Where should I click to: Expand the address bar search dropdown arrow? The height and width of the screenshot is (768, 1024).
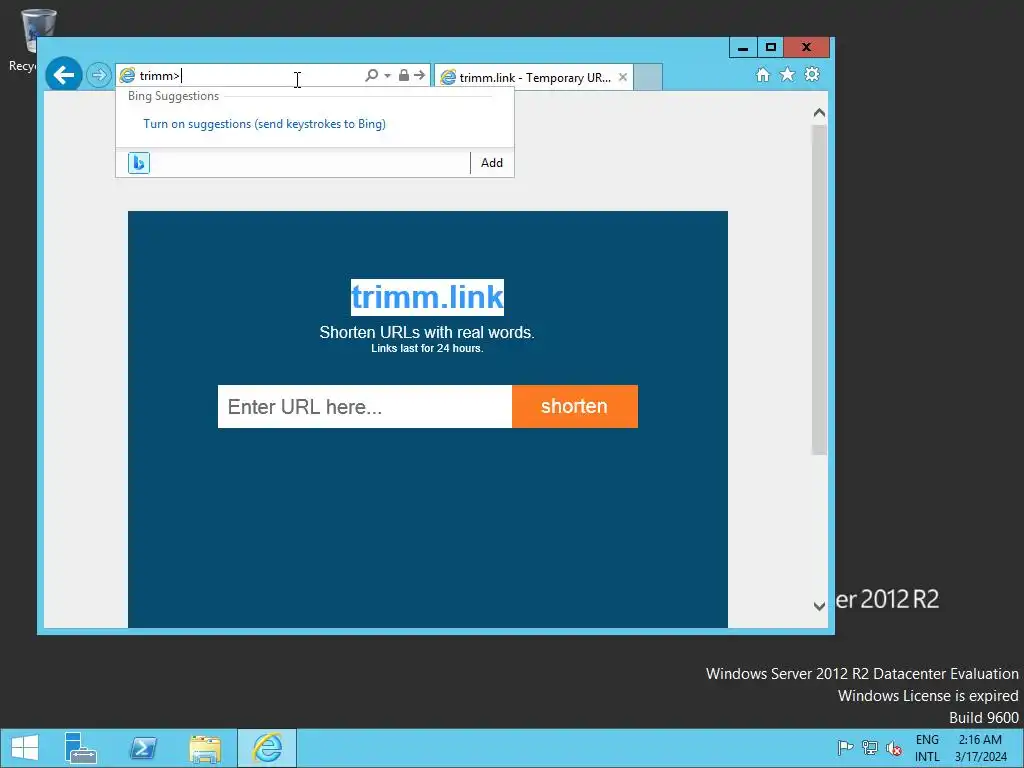[387, 76]
